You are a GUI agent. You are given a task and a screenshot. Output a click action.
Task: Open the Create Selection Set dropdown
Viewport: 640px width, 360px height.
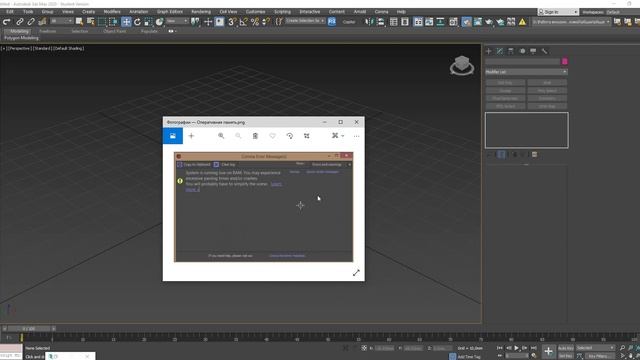pos(305,21)
